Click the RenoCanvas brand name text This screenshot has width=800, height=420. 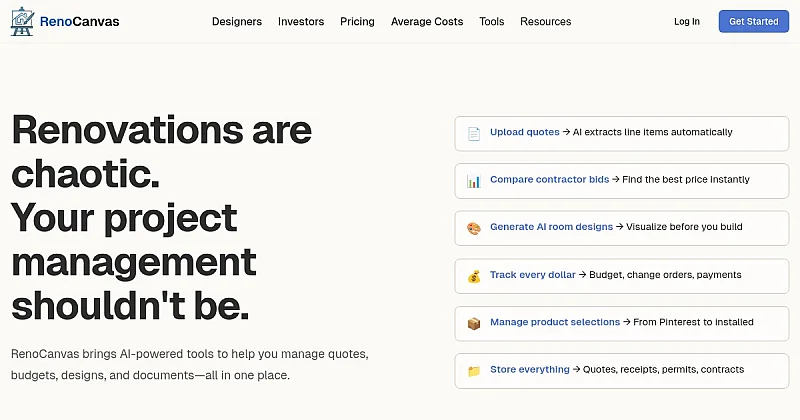coord(80,21)
